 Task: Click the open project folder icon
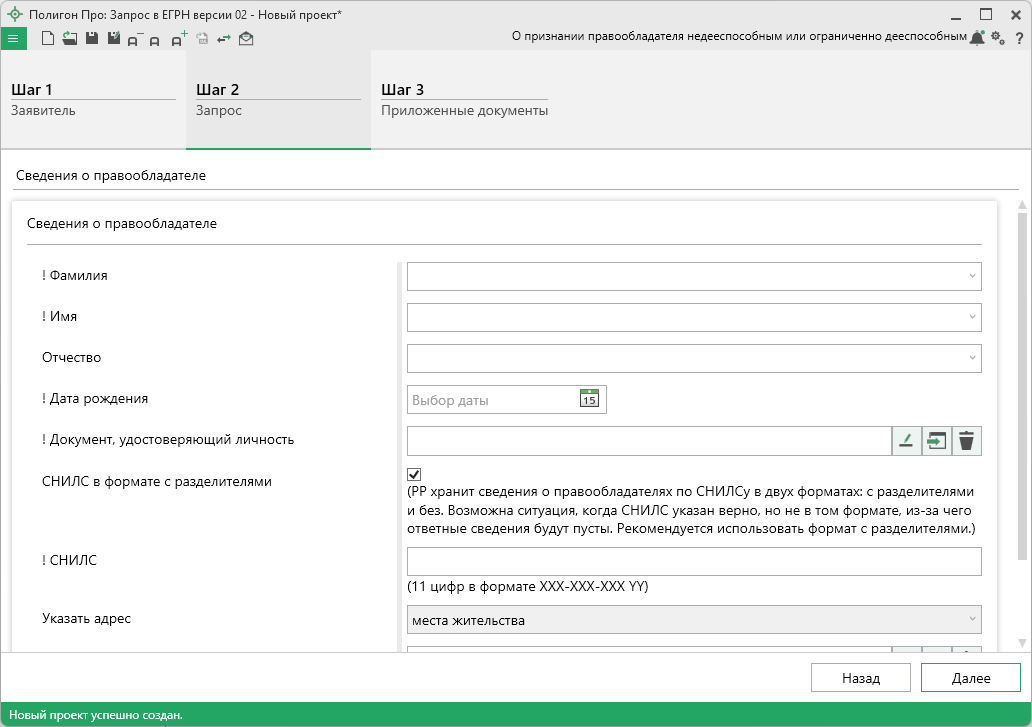click(x=69, y=39)
